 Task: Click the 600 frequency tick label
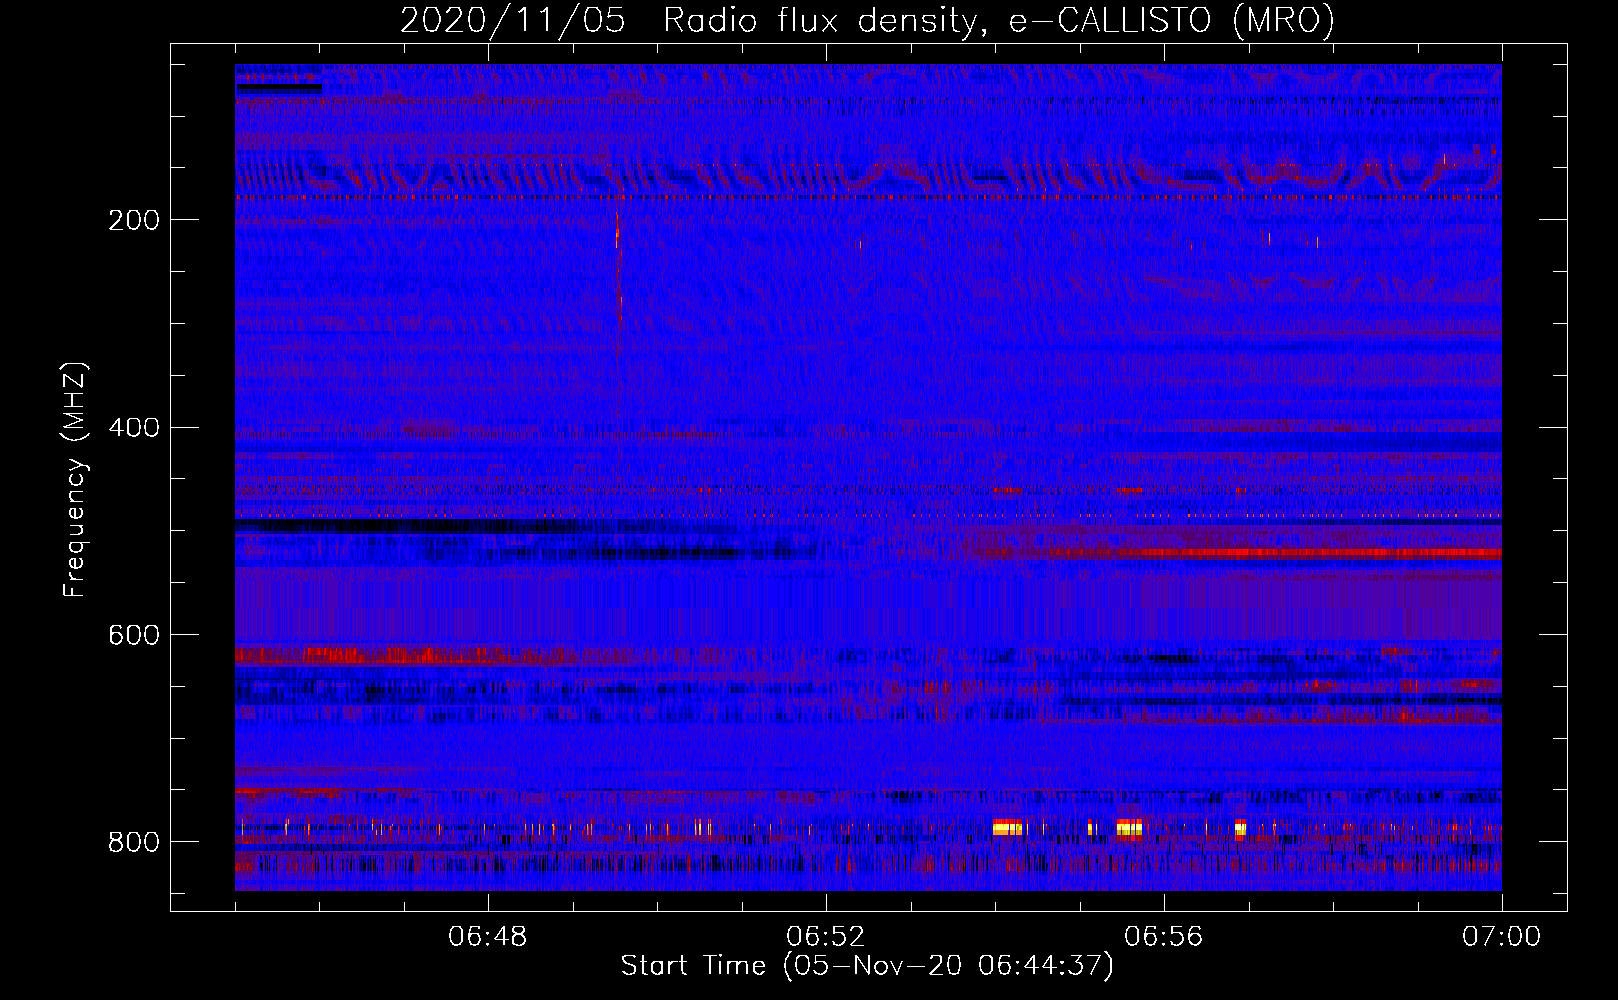click(134, 636)
